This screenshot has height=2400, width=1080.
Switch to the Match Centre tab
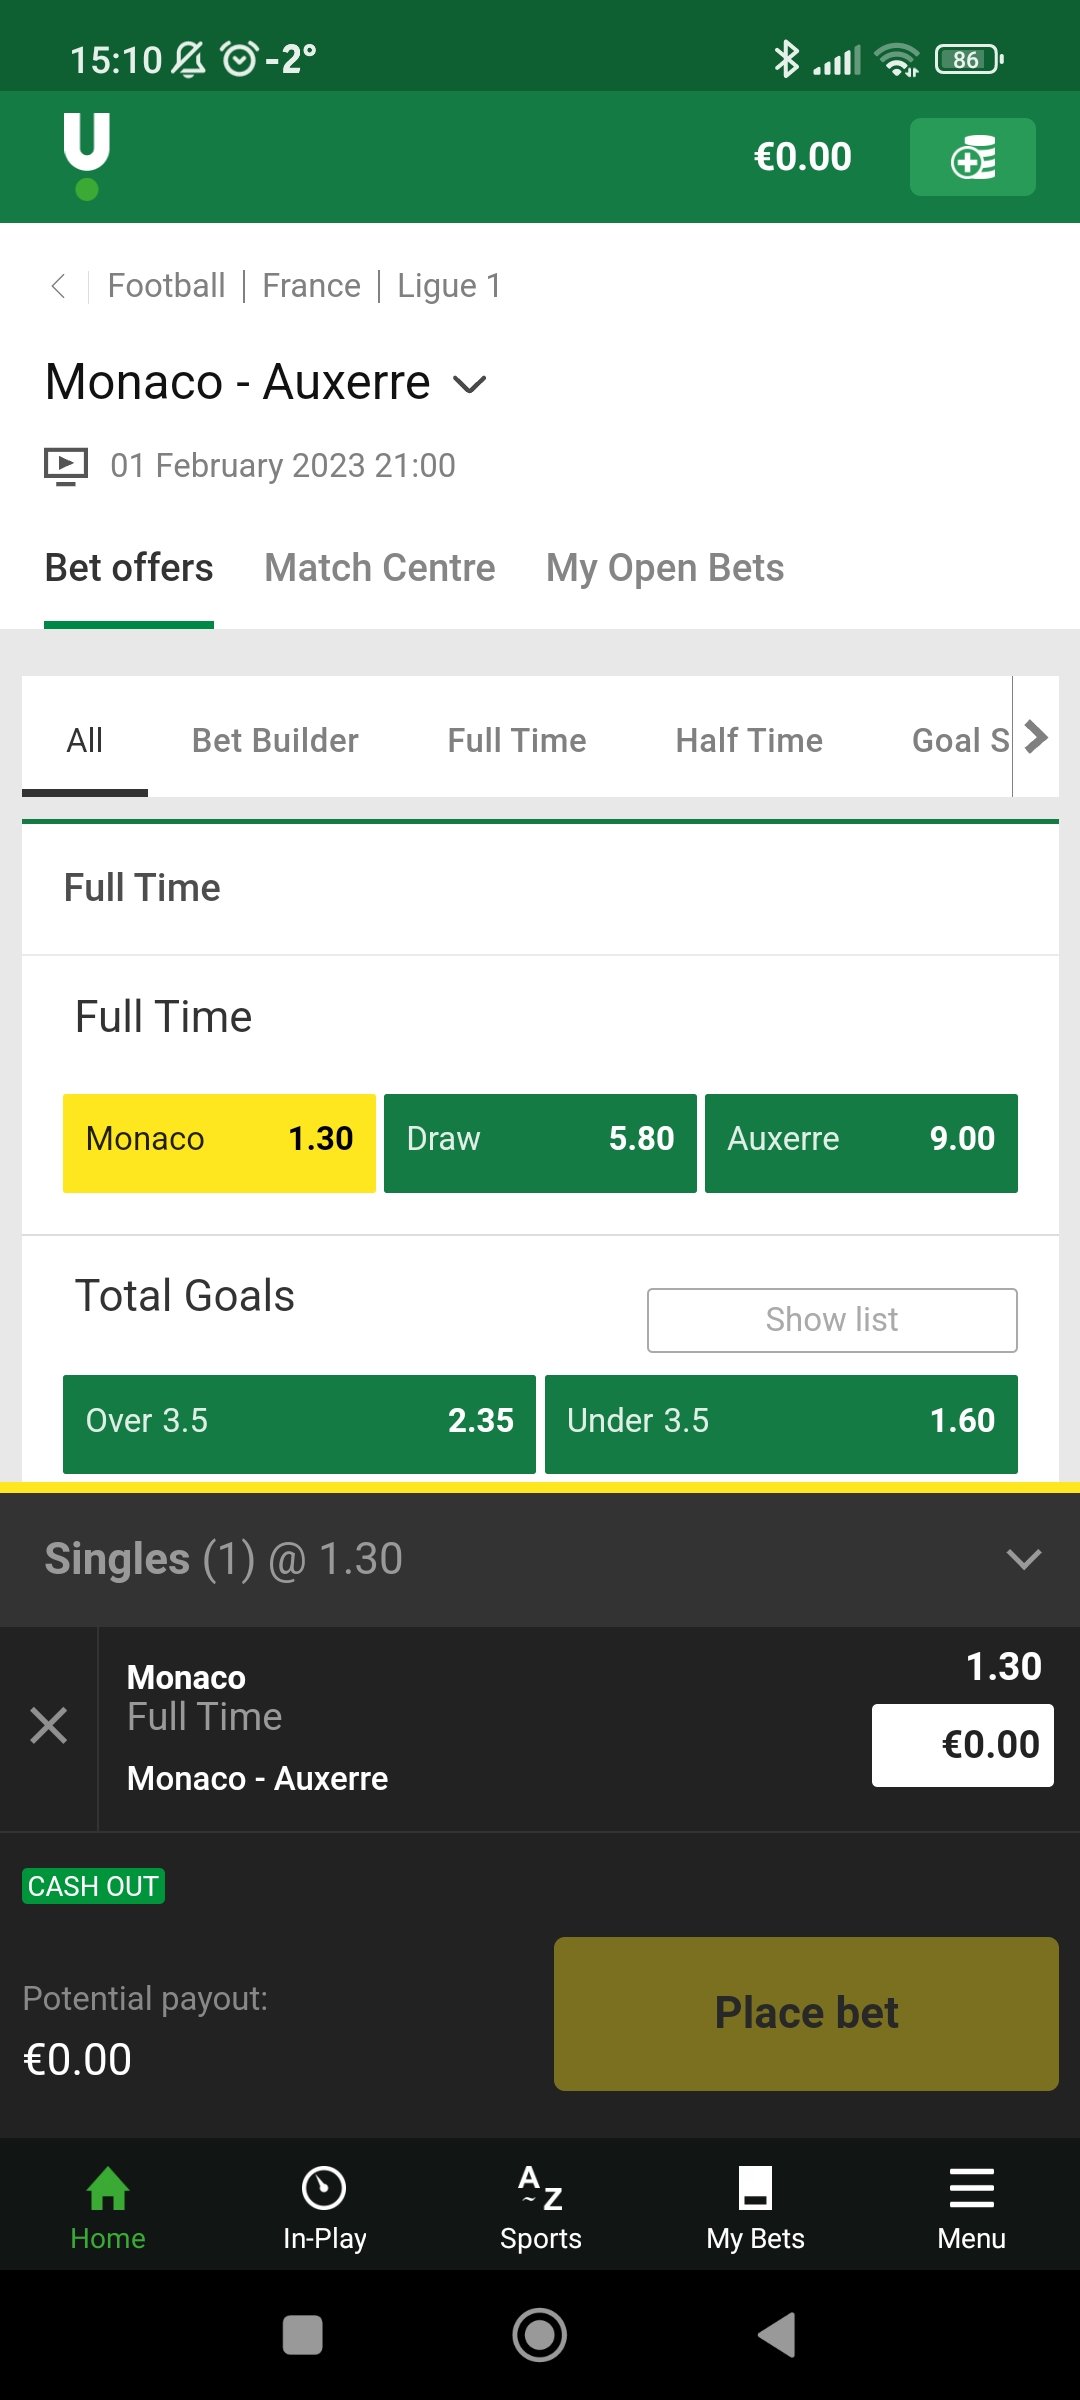point(380,568)
